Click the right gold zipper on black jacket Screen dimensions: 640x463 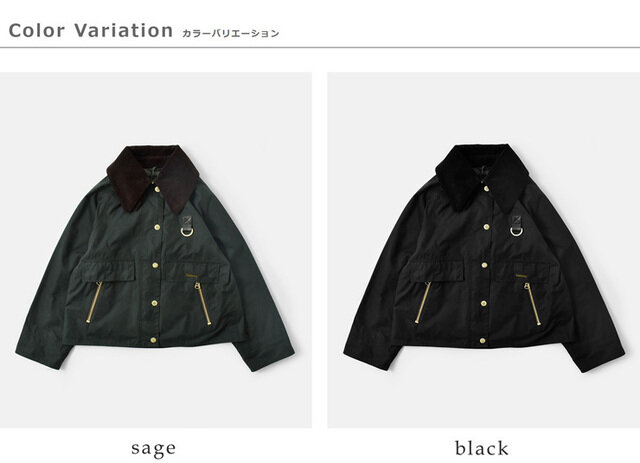pyautogui.click(x=532, y=304)
